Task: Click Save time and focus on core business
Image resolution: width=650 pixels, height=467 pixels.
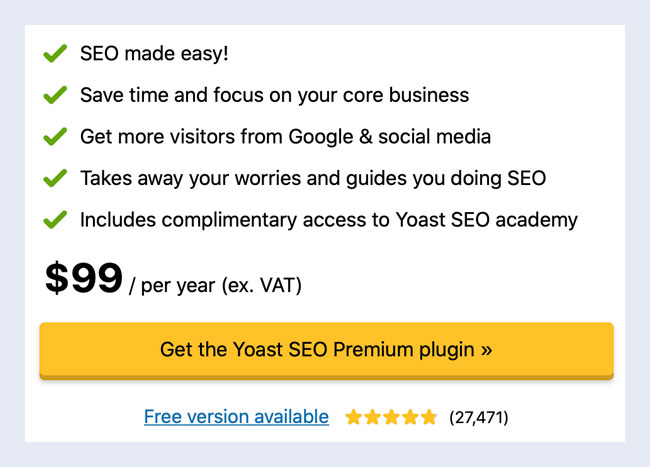Action: 274,95
